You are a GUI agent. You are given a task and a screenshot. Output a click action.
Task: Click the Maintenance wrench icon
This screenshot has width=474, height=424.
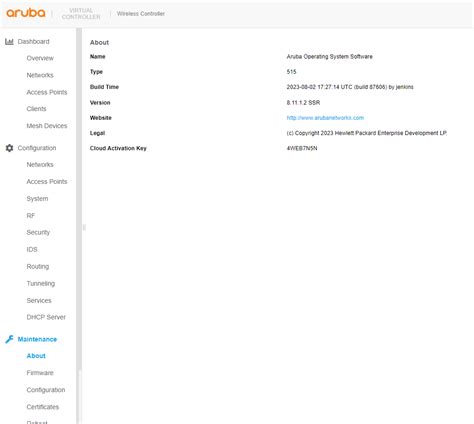9,339
